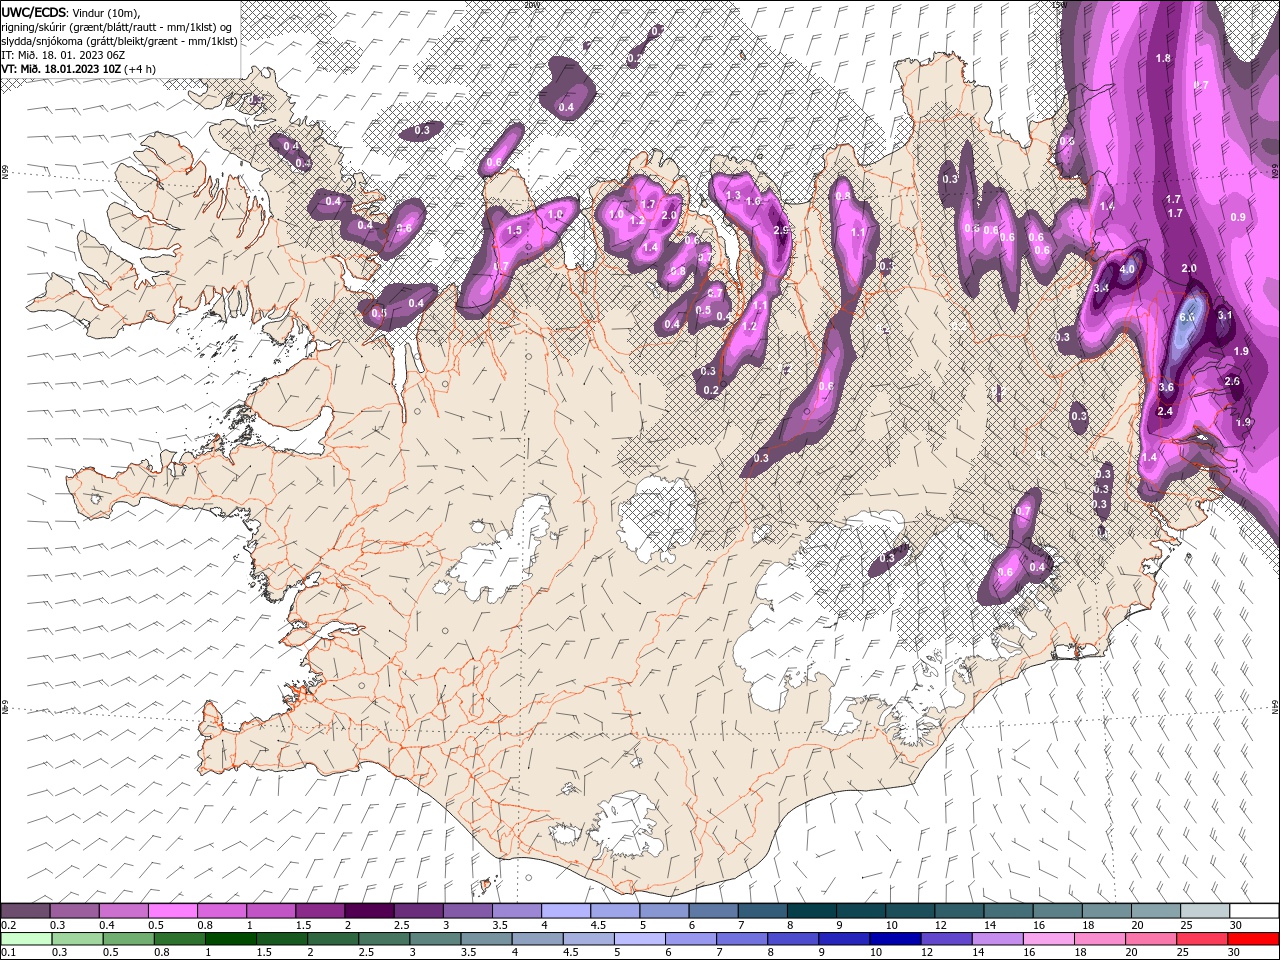Pick the 3–3.5 grey-green swatch in lower legend
This screenshot has width=1280, height=960.
(435, 939)
